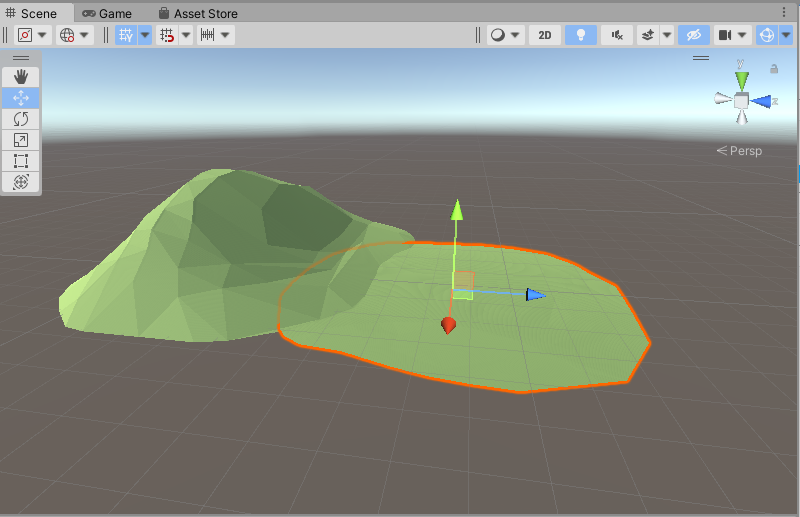Switch to the Scene tab
Image resolution: width=800 pixels, height=517 pixels.
coord(32,13)
